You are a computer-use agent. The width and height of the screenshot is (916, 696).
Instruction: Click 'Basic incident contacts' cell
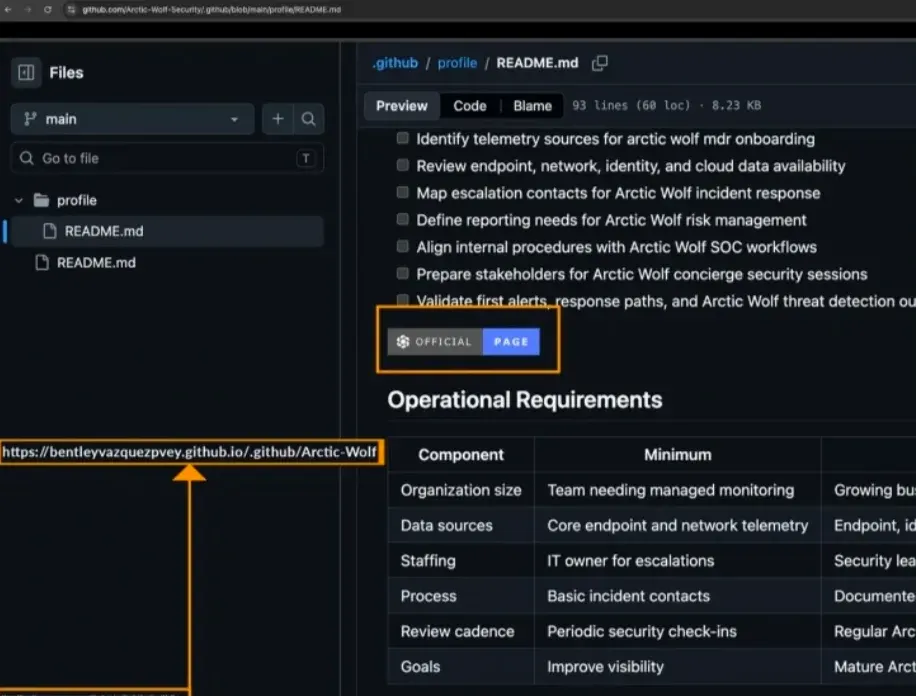pyautogui.click(x=678, y=596)
